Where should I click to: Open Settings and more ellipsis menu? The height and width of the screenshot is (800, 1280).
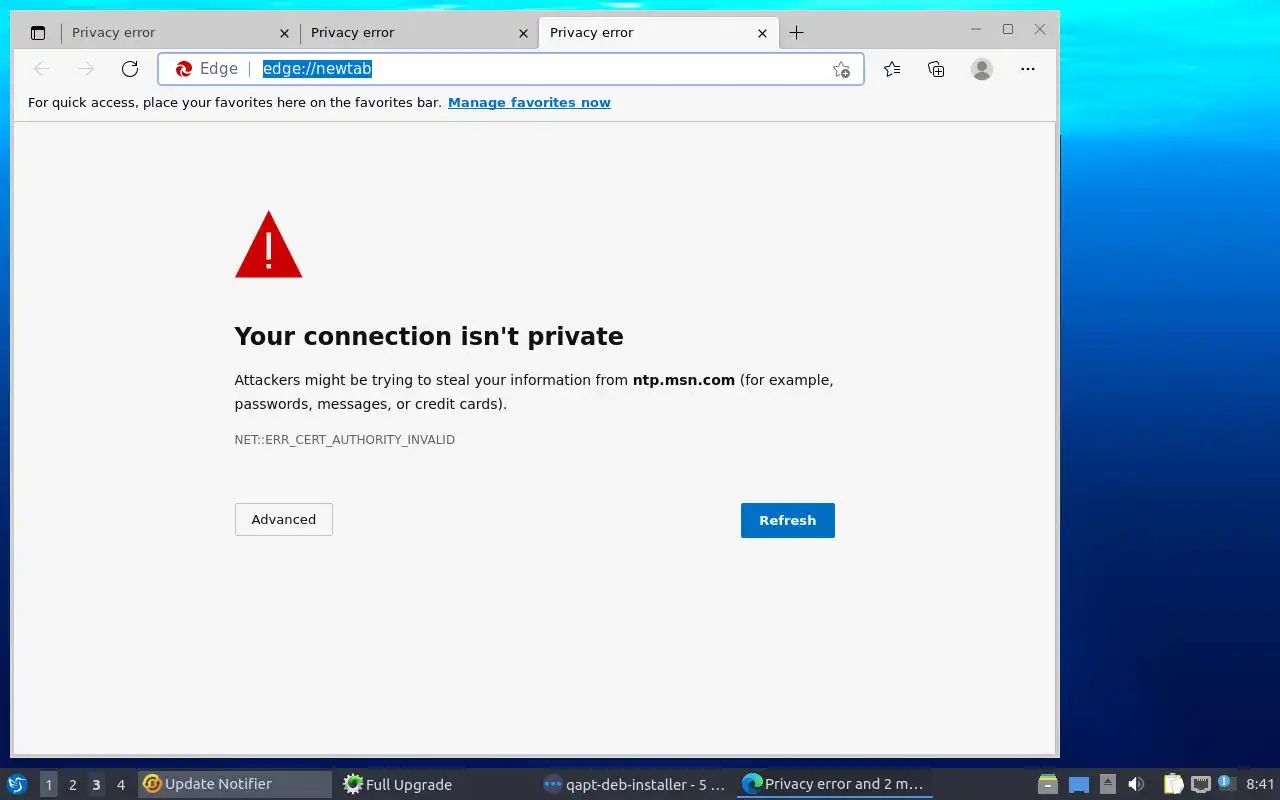(x=1028, y=69)
